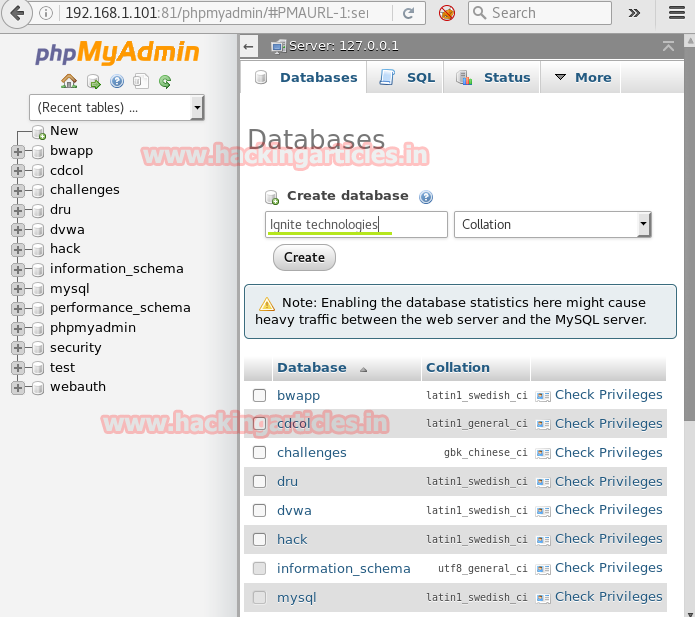Switch to the Databases tab
This screenshot has height=617, width=695.
tap(305, 78)
